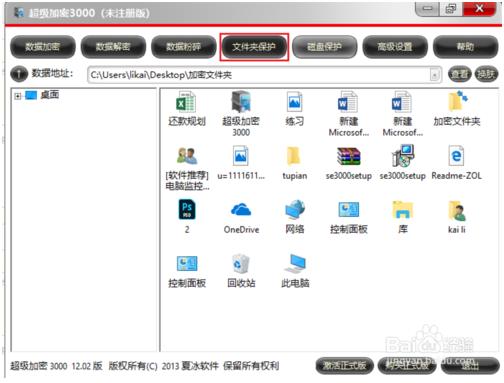Screen dimensions: 504x383
Task: Select the 加密文件夹 folder icon
Action: [x=457, y=101]
